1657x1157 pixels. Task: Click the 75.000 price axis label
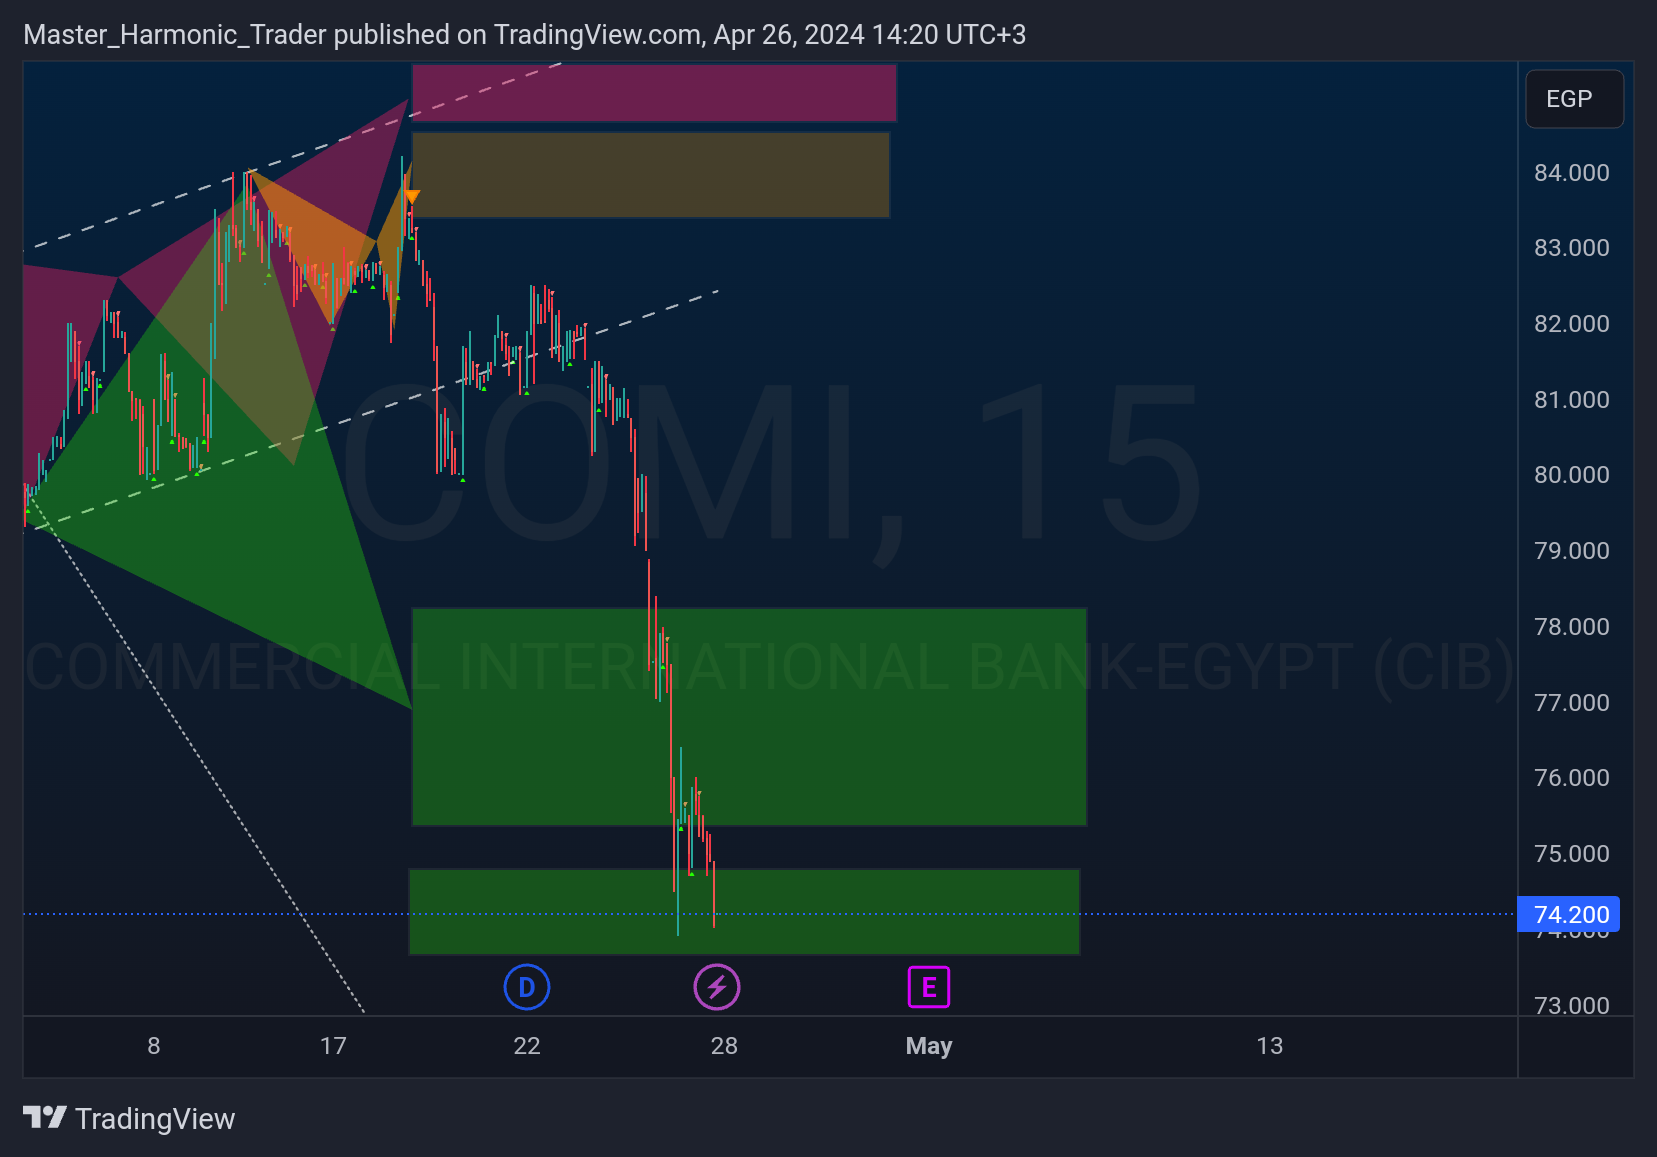(x=1572, y=854)
